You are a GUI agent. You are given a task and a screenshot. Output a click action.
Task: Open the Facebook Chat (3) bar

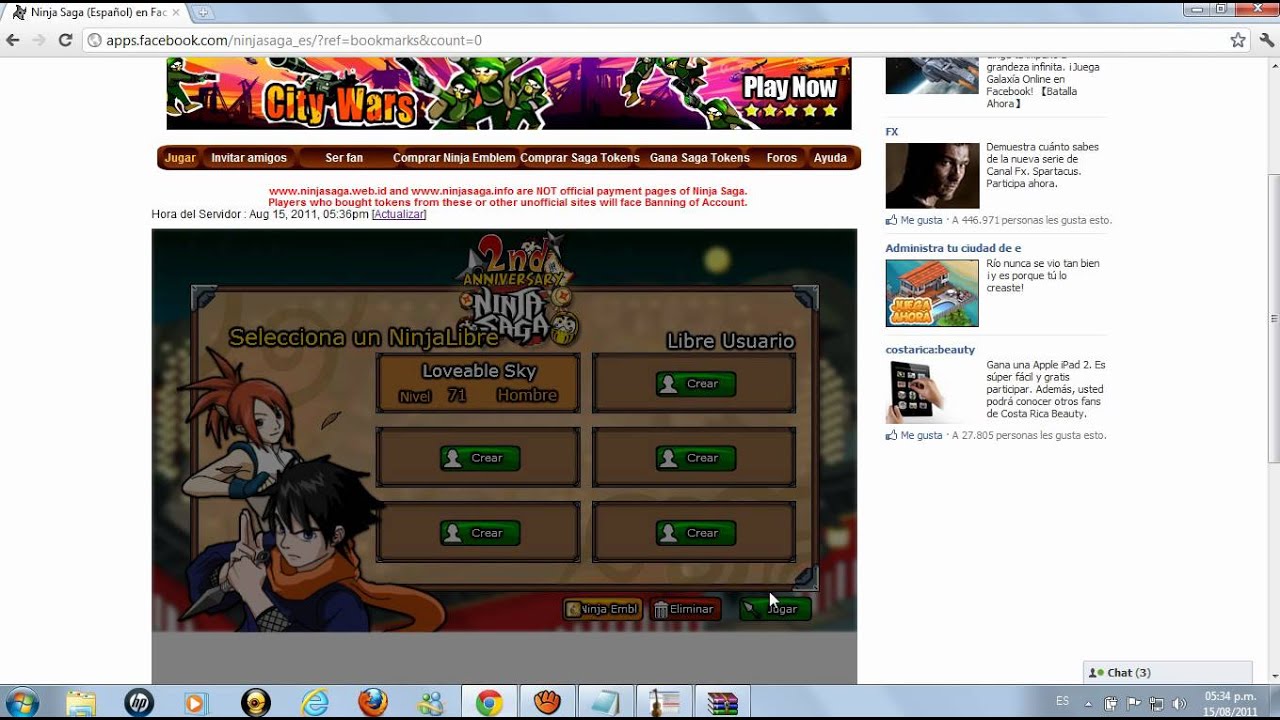coord(1167,673)
